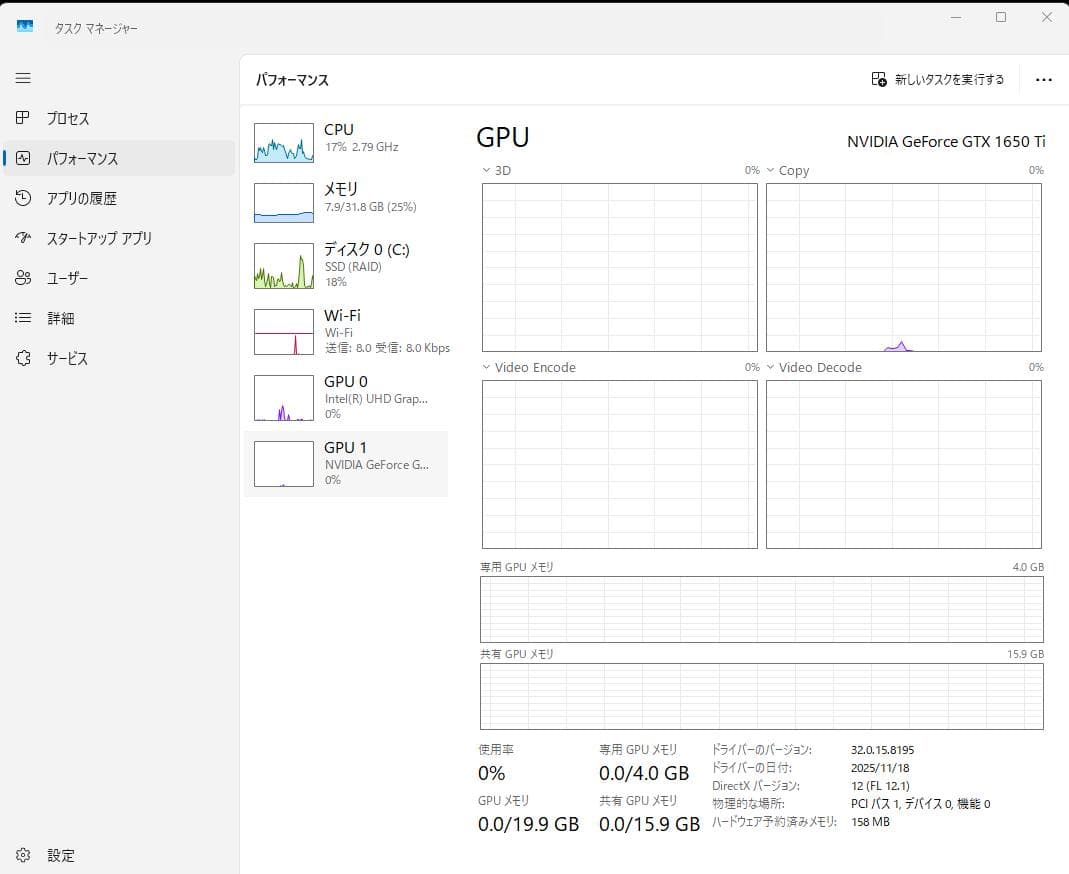Open the ユーザー users icon
Image resolution: width=1069 pixels, height=874 pixels.
[x=22, y=278]
